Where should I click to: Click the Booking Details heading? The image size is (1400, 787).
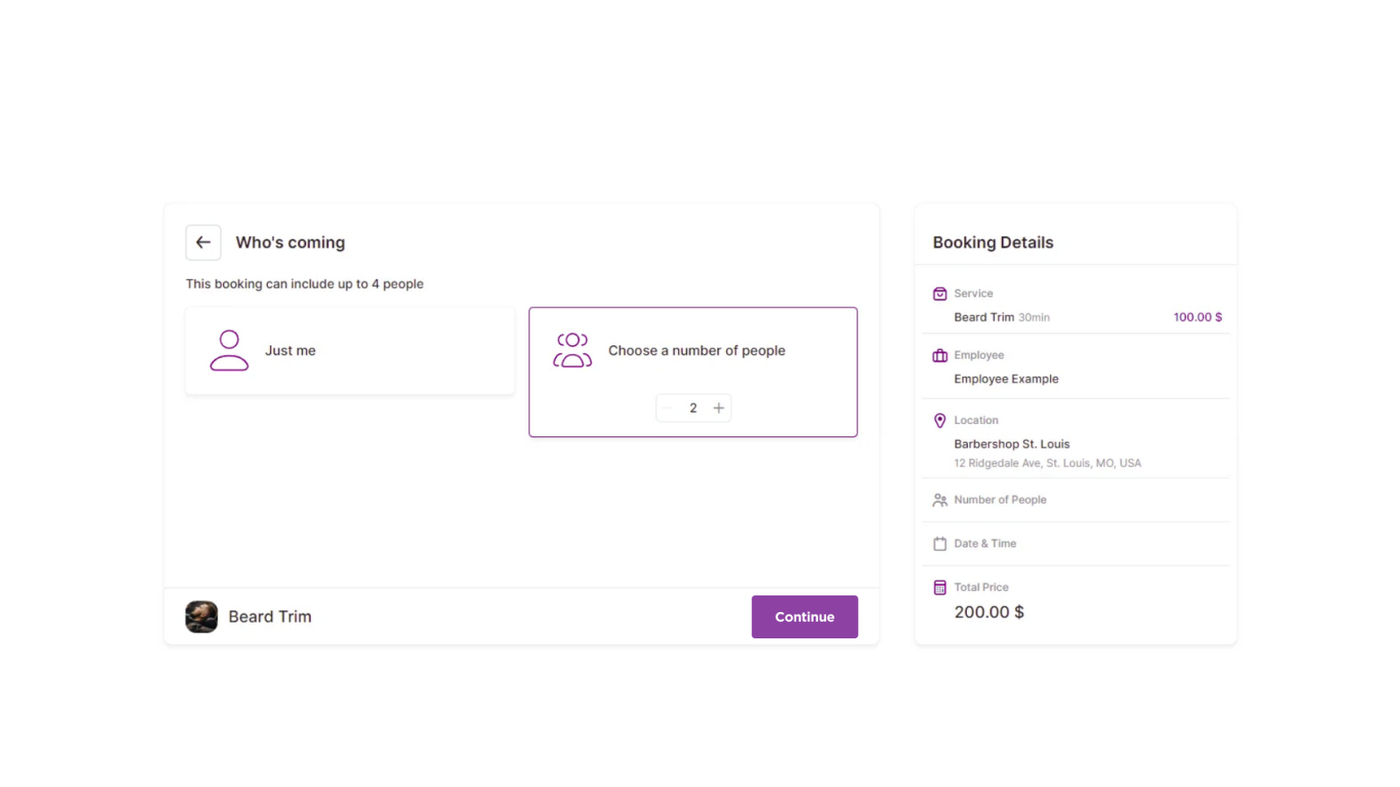pyautogui.click(x=993, y=243)
